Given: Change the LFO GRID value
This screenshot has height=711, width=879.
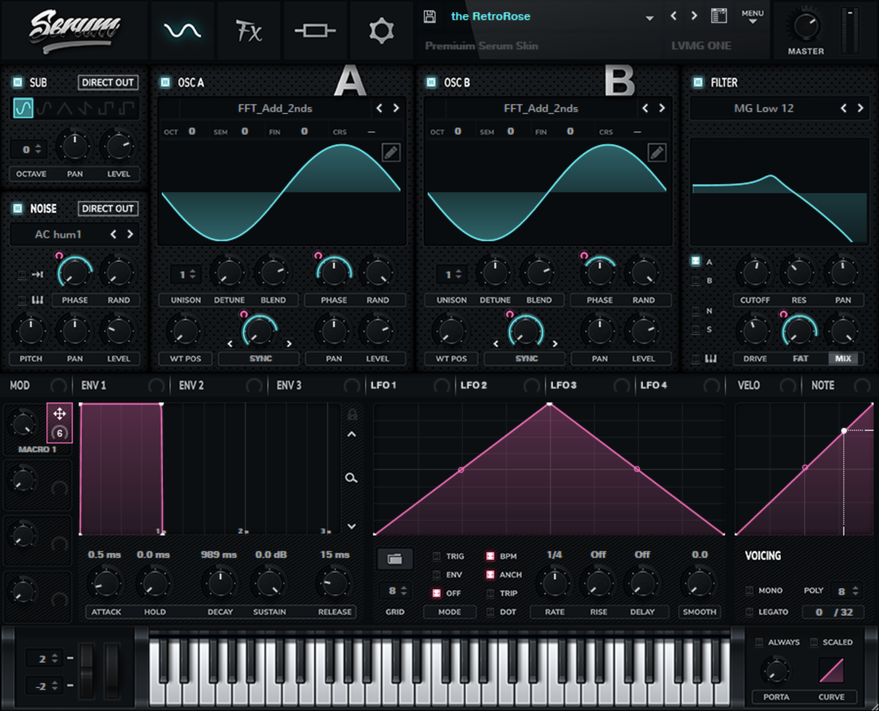Looking at the screenshot, I should pyautogui.click(x=395, y=590).
